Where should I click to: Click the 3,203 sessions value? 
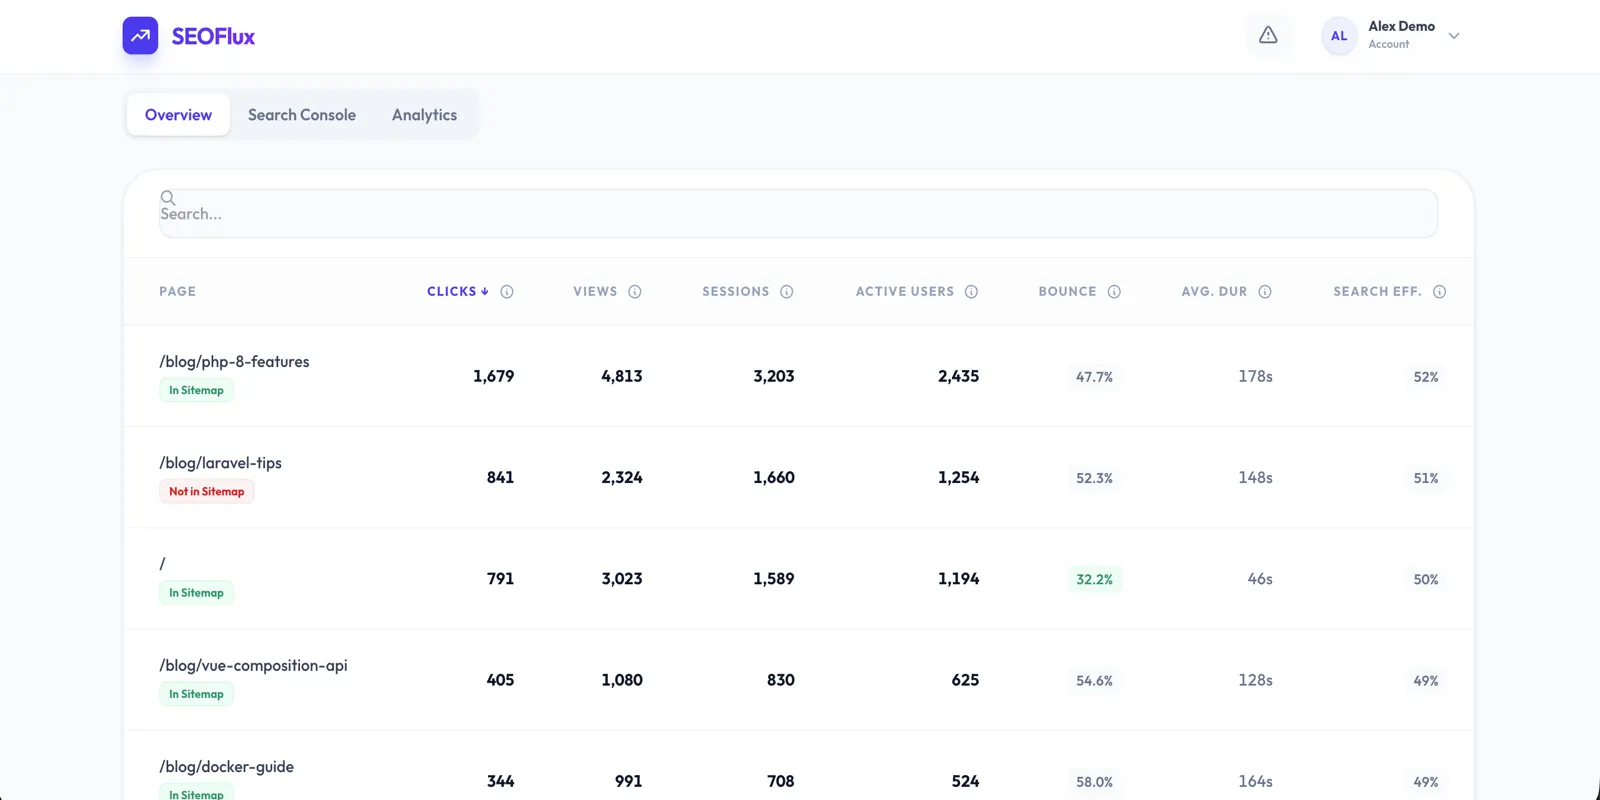773,377
